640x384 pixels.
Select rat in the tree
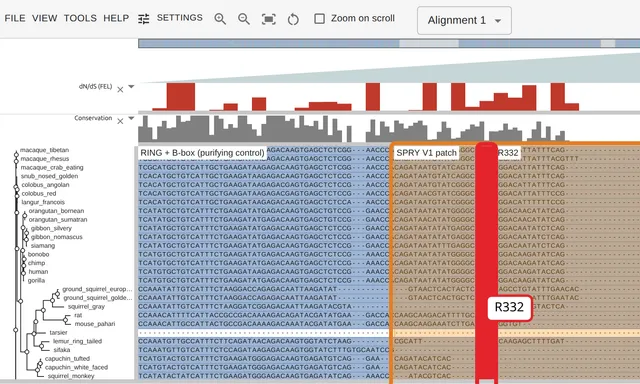[x=78, y=315]
